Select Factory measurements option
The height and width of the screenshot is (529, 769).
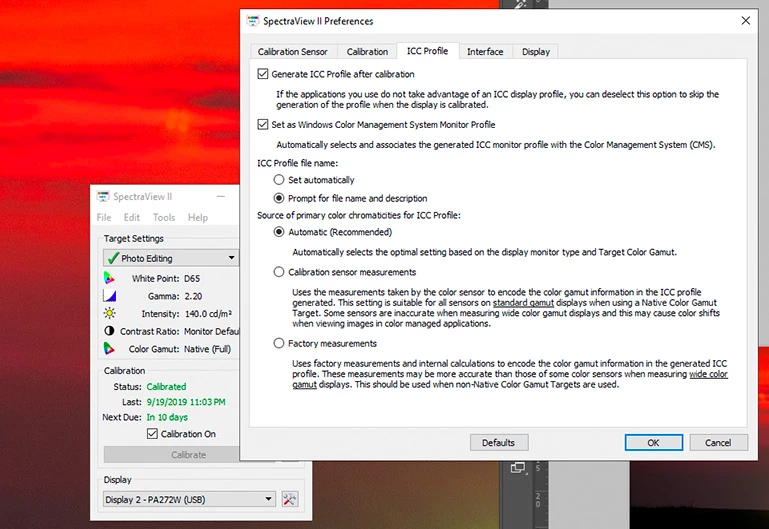279,344
